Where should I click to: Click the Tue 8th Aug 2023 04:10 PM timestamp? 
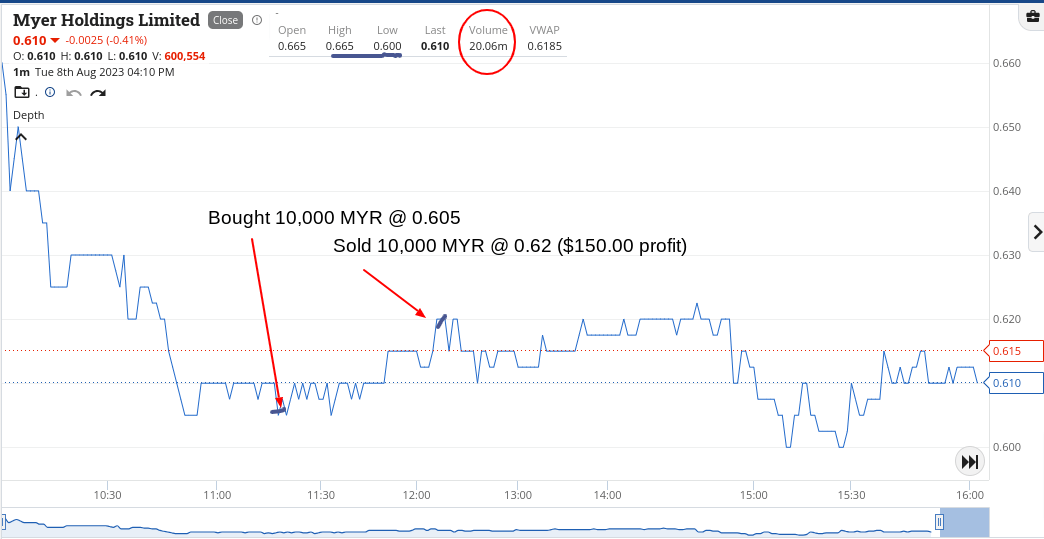pyautogui.click(x=105, y=72)
